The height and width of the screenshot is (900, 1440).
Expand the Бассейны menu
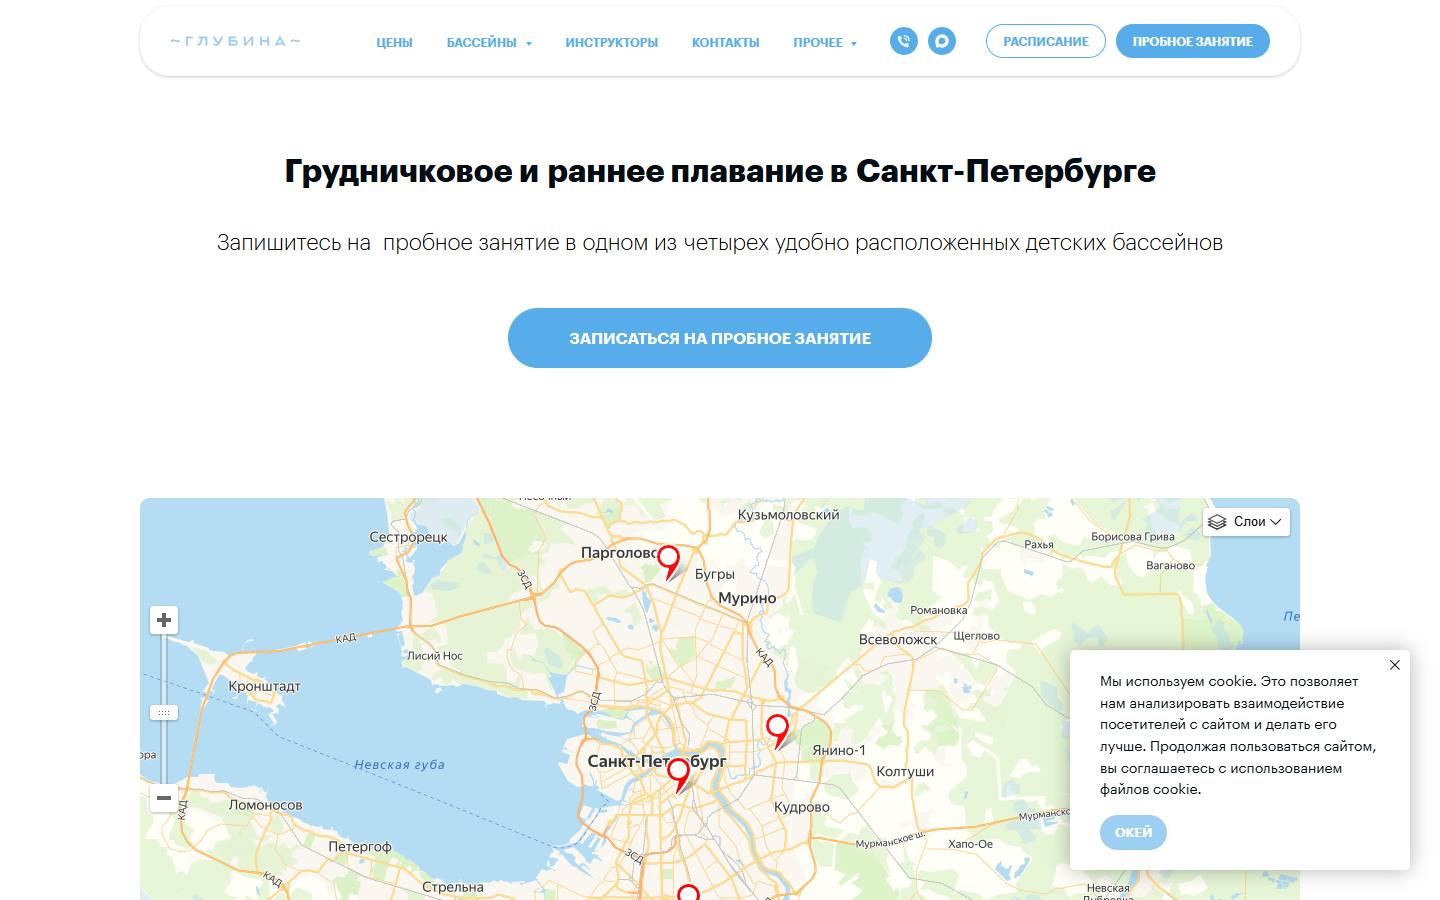[489, 42]
